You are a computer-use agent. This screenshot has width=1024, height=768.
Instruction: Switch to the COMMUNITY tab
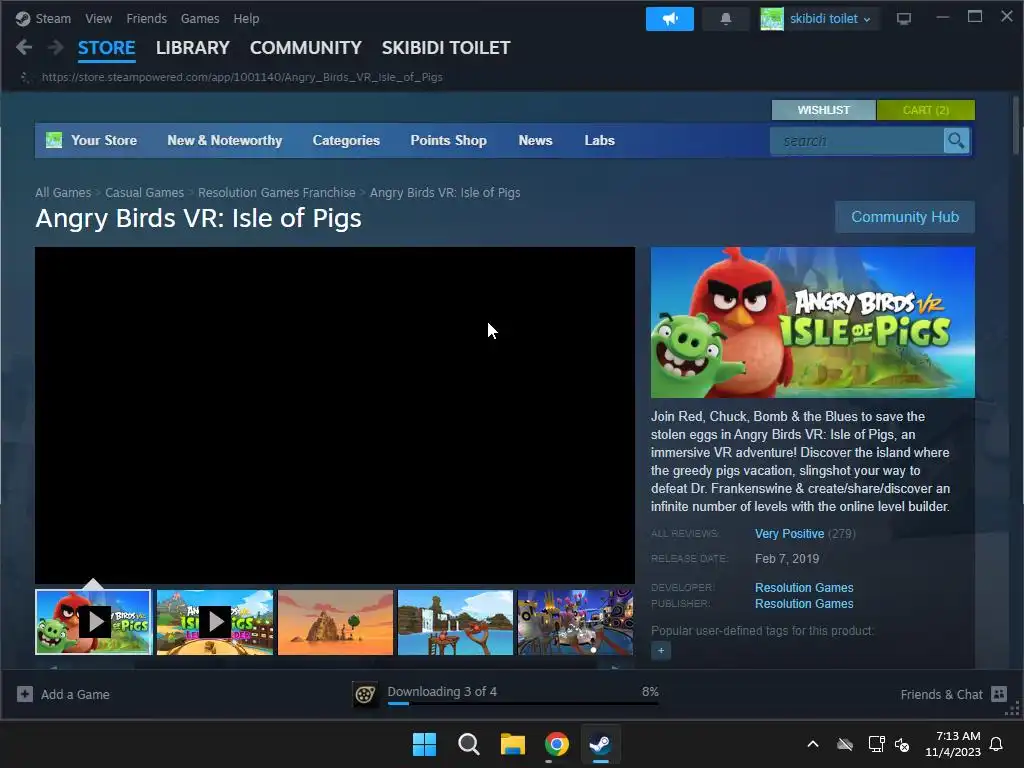pos(306,48)
